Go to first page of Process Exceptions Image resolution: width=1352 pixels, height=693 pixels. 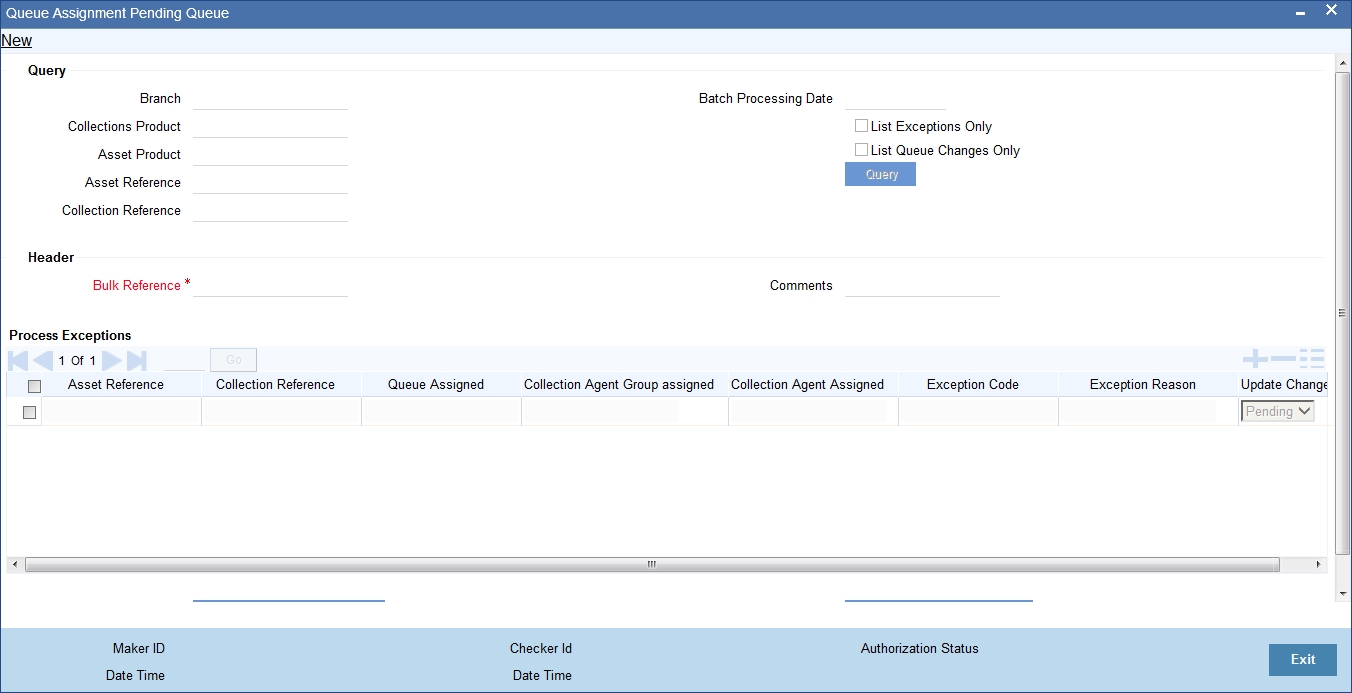[18, 360]
